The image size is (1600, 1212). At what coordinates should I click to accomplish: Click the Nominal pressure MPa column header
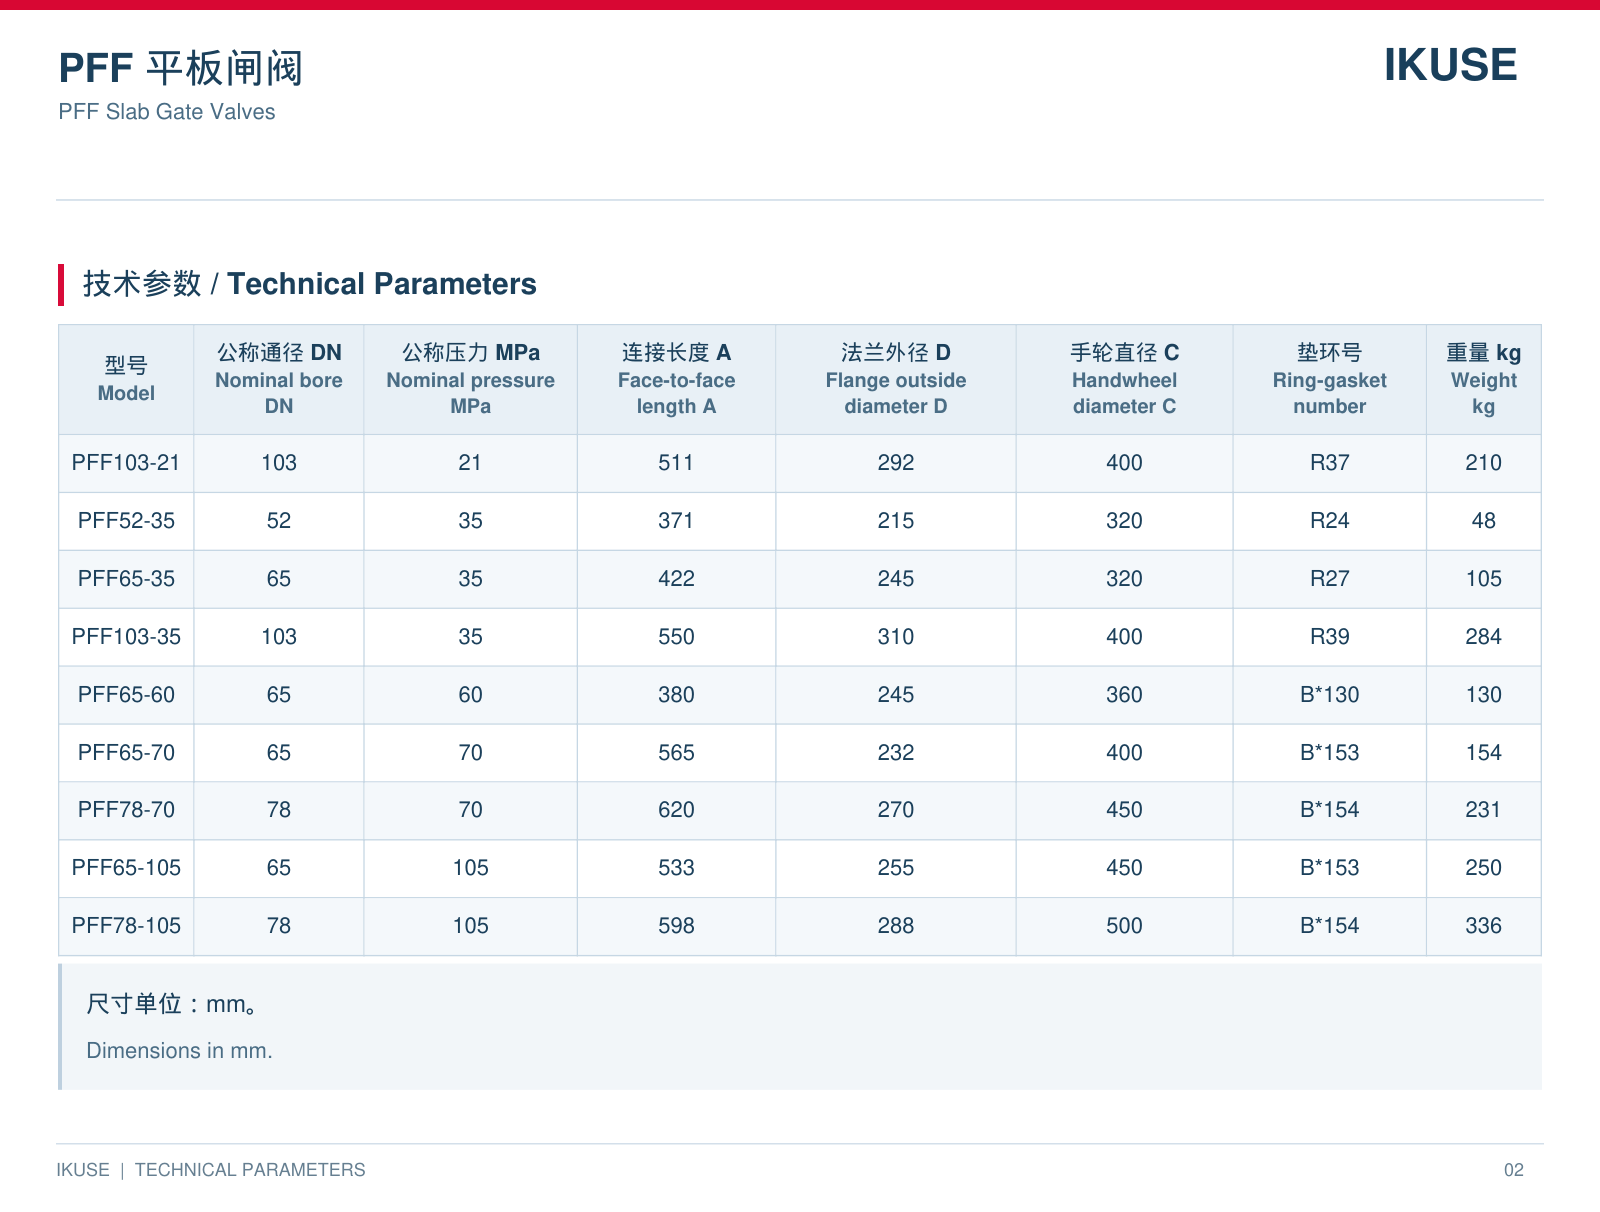(x=470, y=379)
